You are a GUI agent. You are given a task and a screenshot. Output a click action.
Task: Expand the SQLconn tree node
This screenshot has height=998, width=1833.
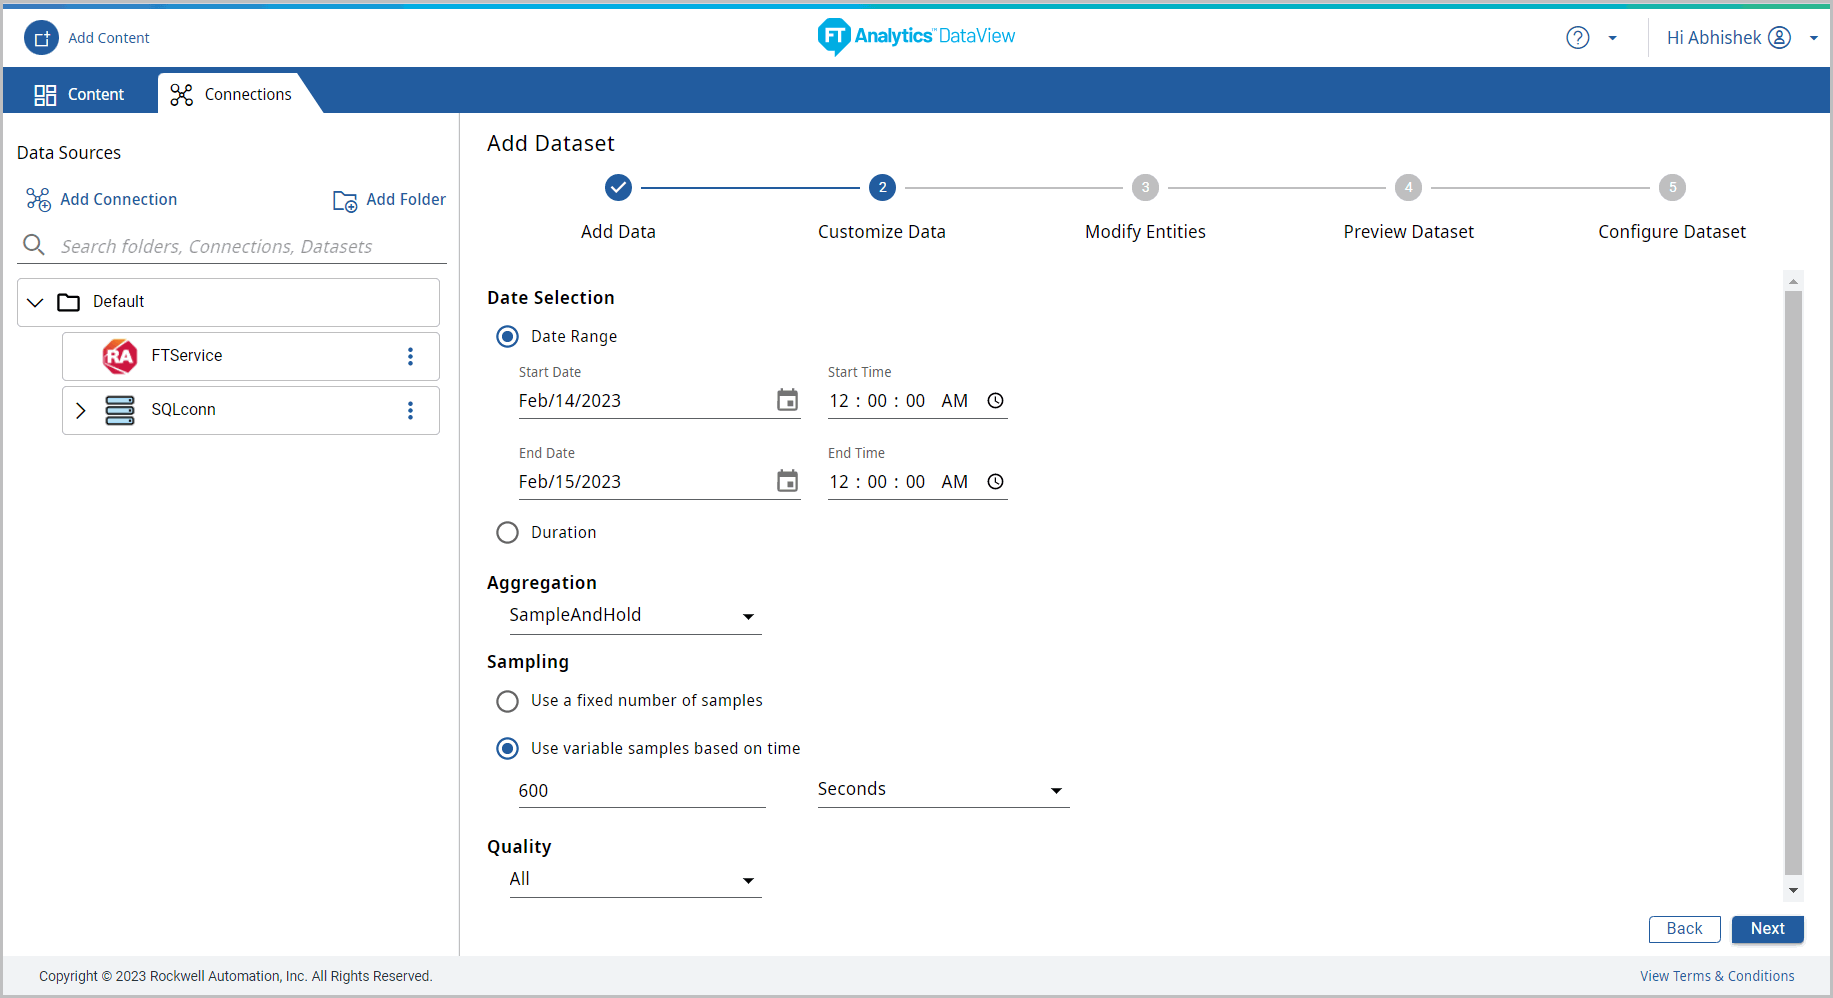[81, 410]
